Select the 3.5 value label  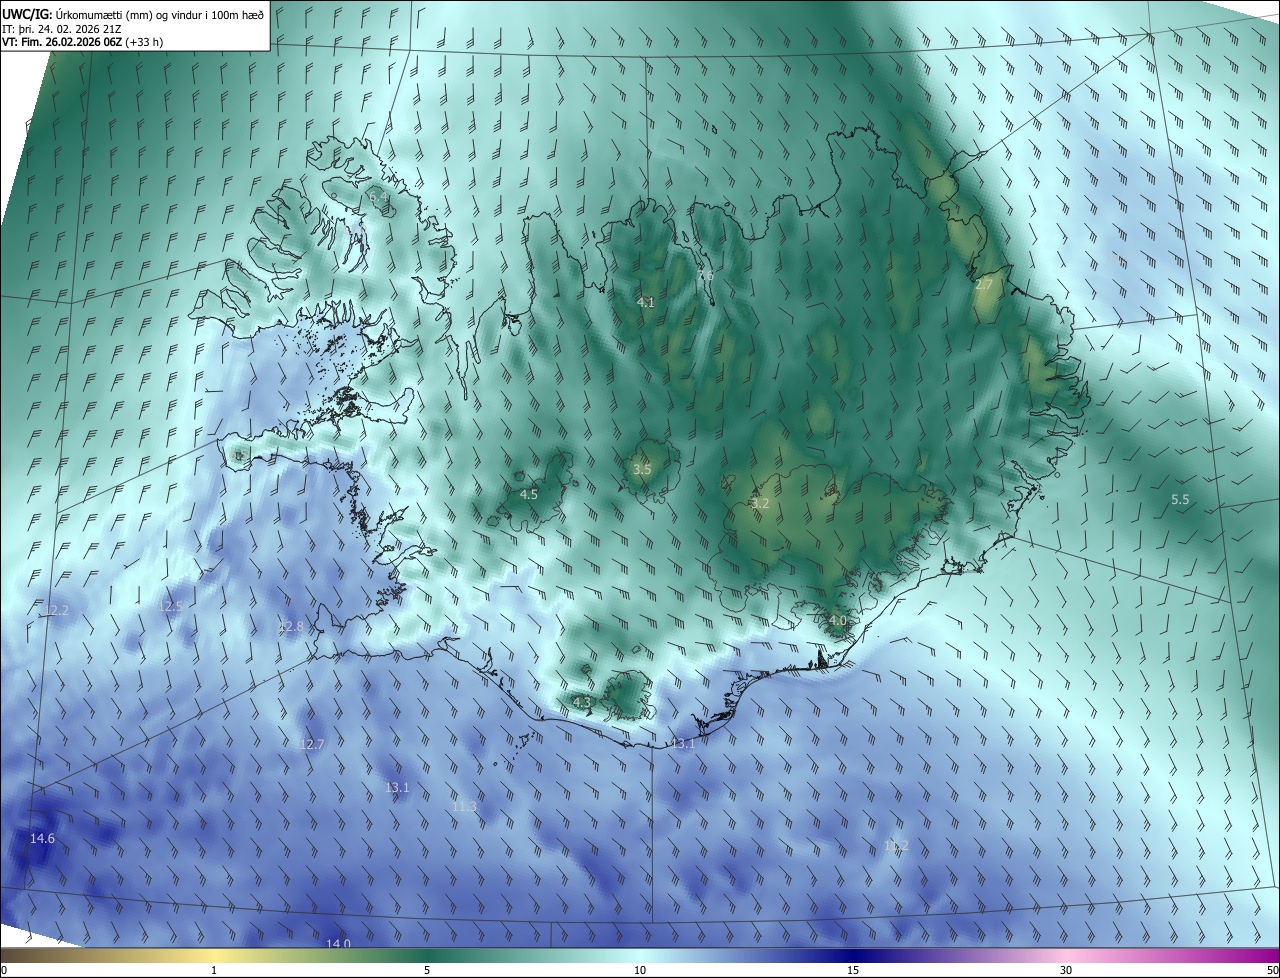coord(643,469)
